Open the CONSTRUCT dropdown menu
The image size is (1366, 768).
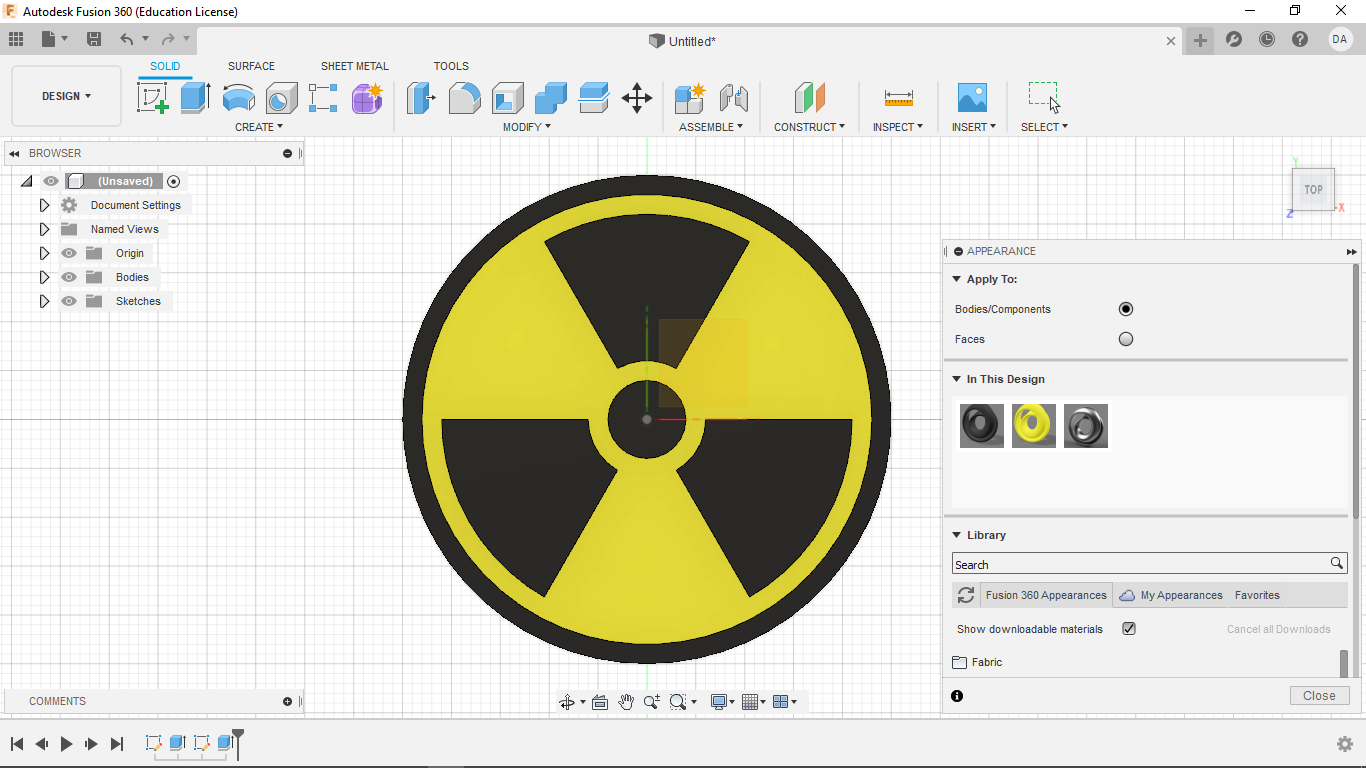809,127
